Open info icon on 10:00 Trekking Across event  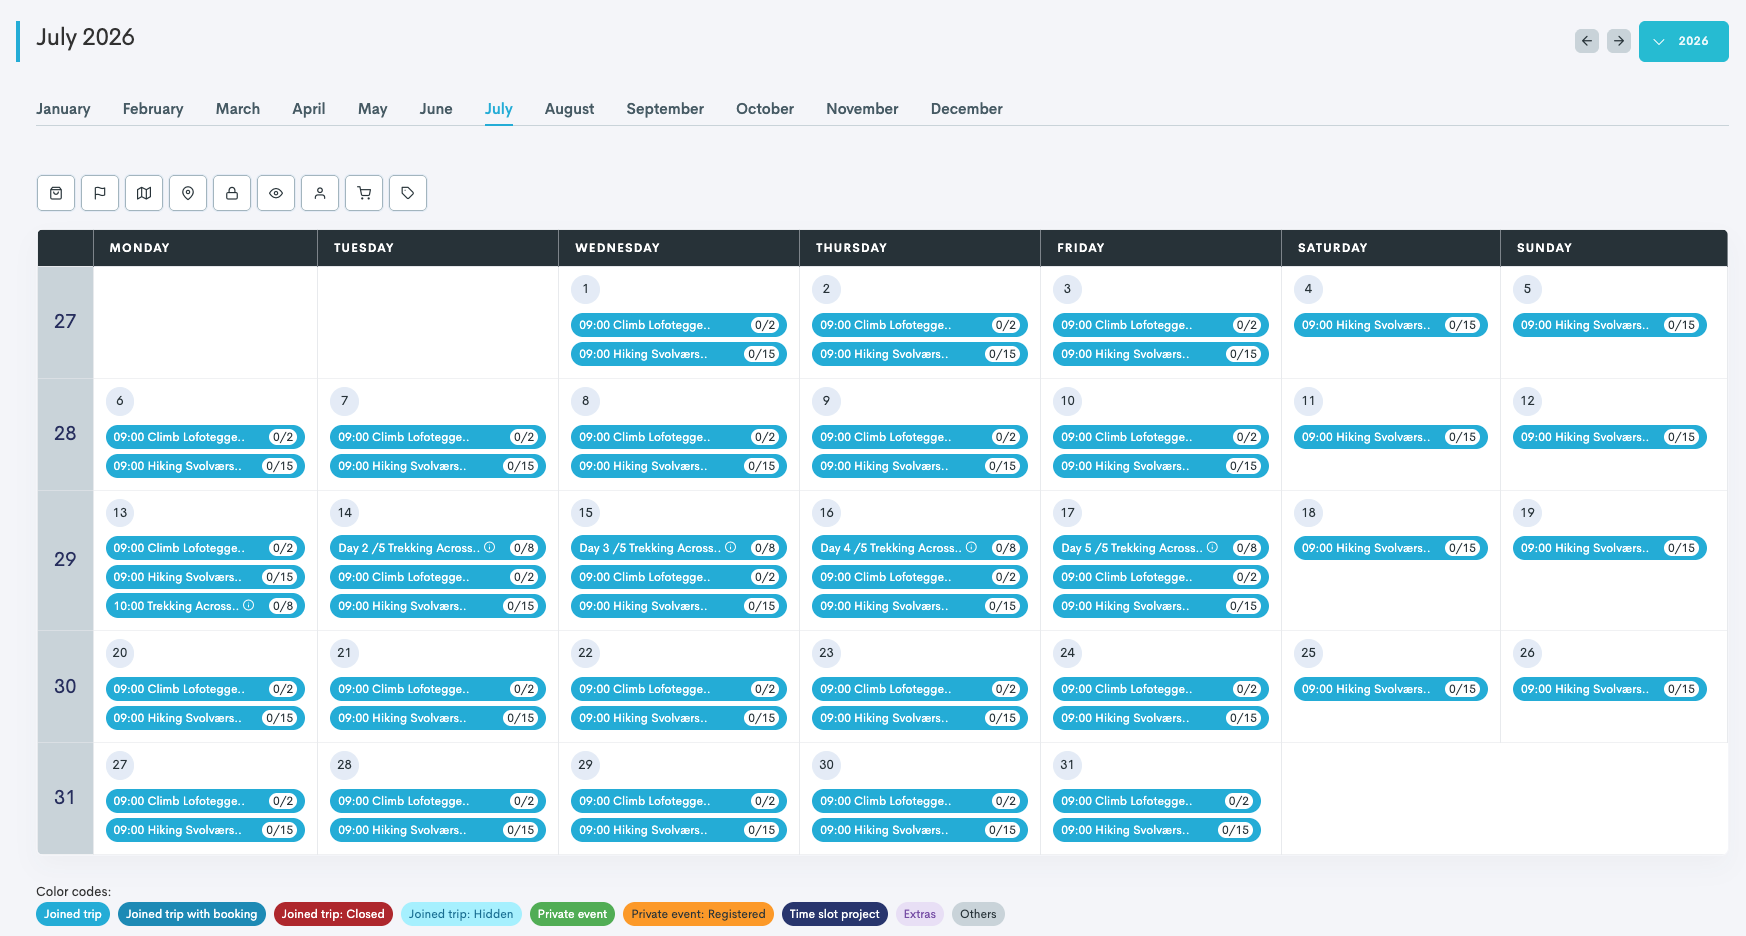249,606
